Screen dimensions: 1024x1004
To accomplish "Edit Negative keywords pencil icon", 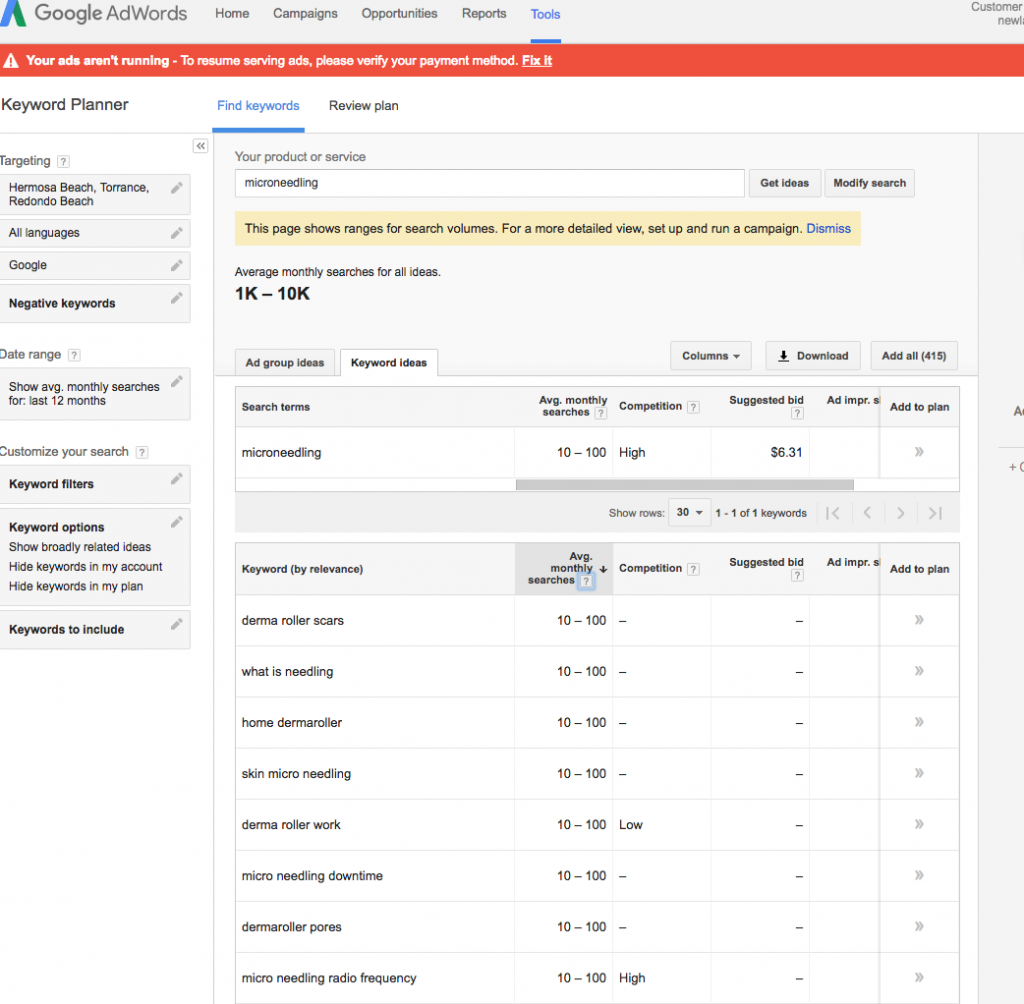I will 176,298.
